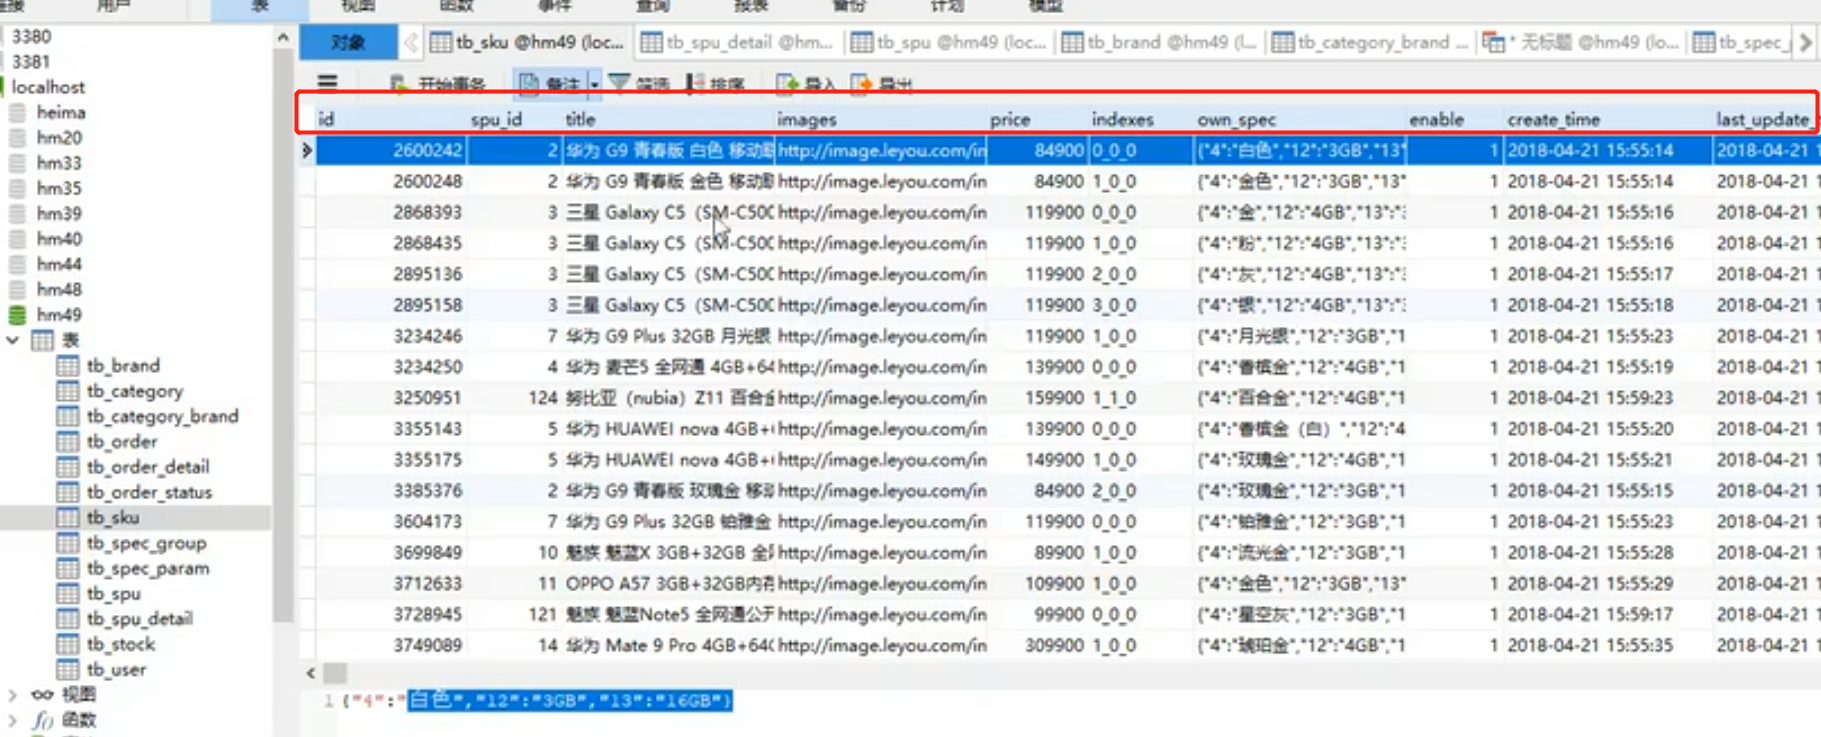Viewport: 1821px width, 737px height.
Task: Select tb_order_status in the tree
Action: [149, 493]
